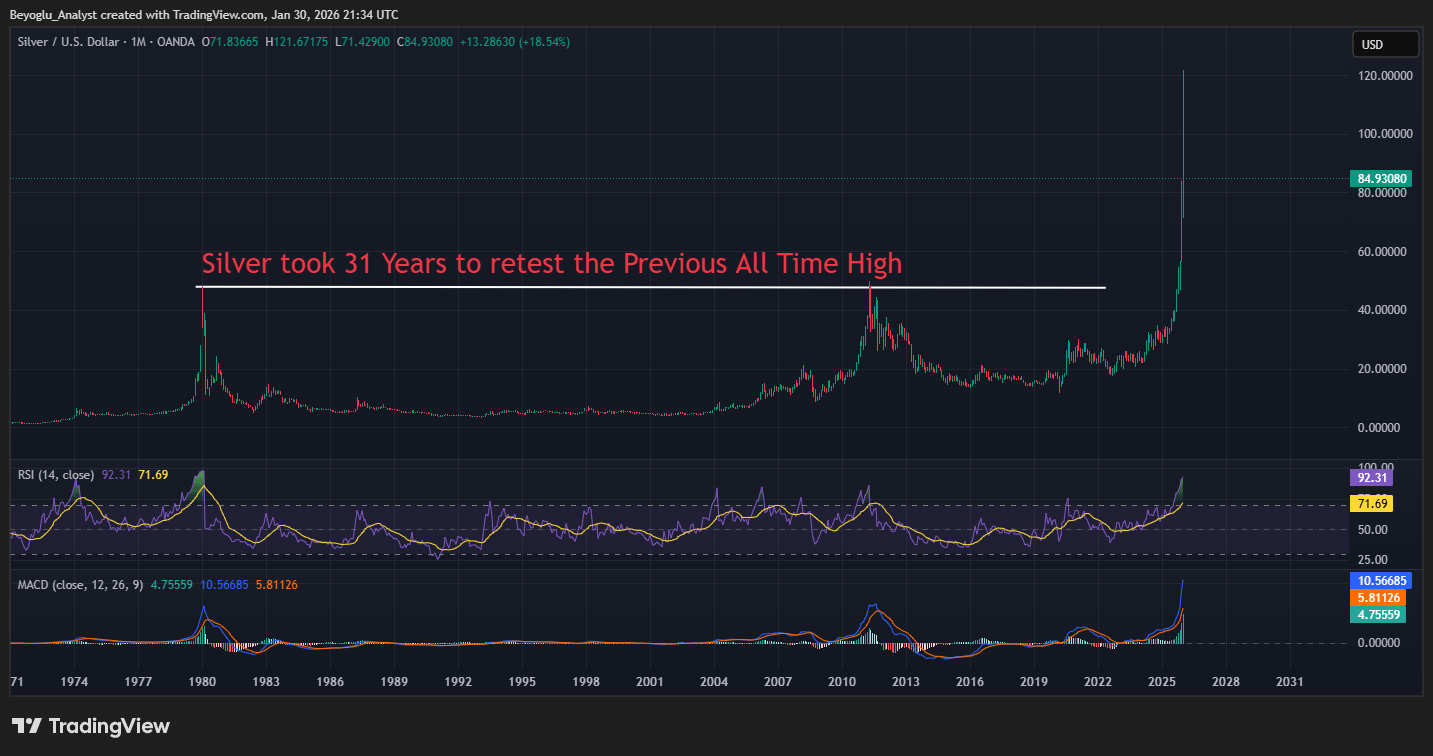Select the white horizontal all-time-high line

[652, 288]
